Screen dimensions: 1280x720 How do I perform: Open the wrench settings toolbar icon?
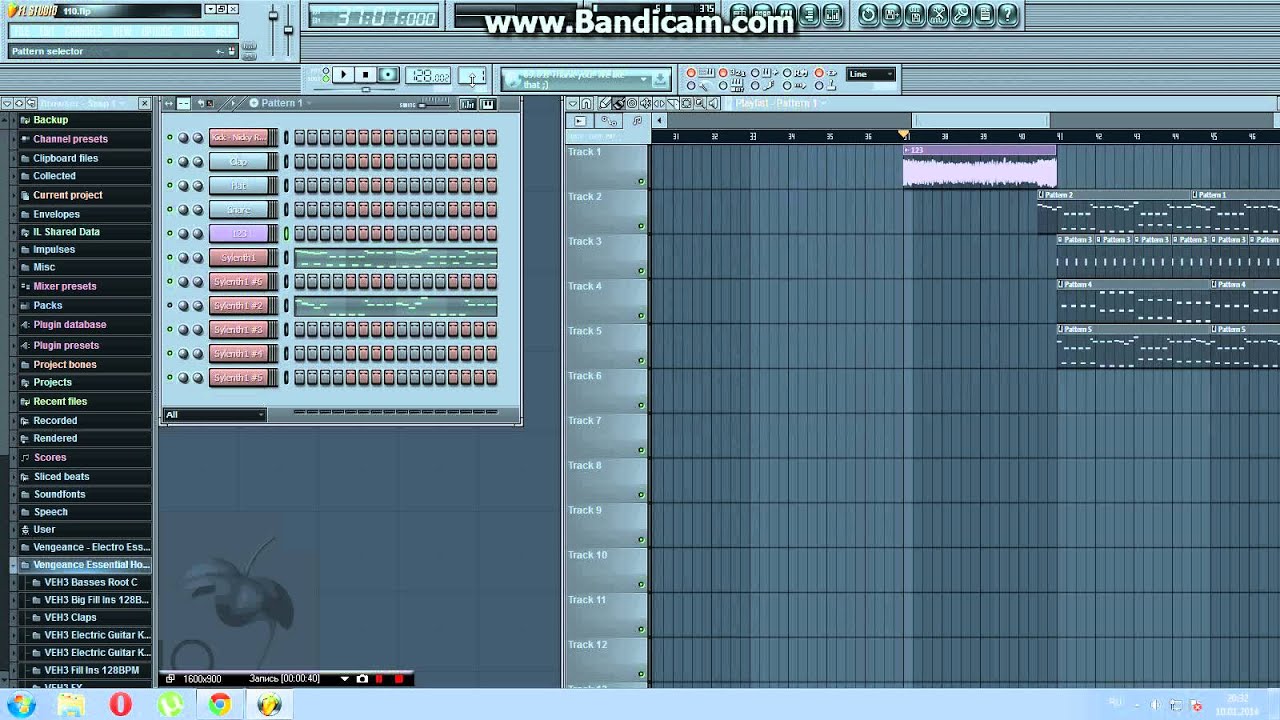point(961,14)
